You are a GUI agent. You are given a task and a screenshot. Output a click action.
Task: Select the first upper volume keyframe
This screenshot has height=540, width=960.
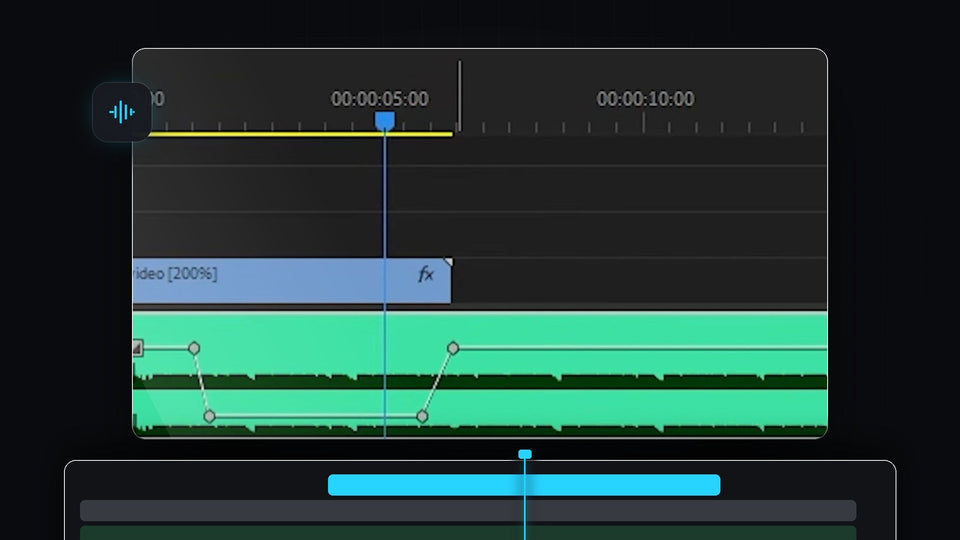point(194,348)
